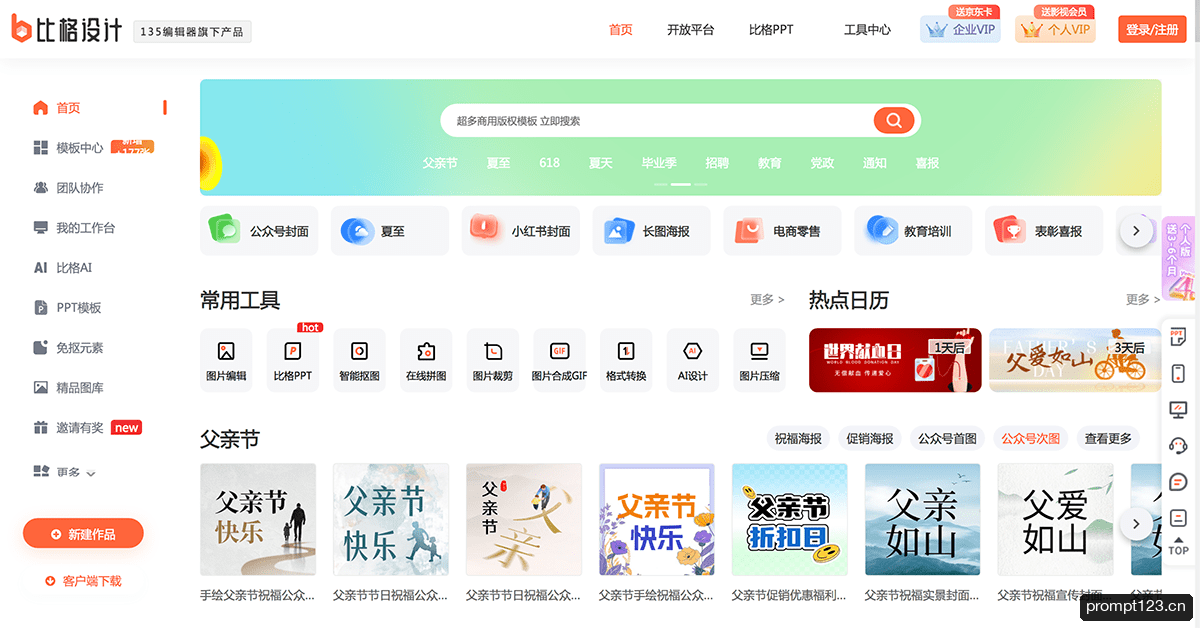The width and height of the screenshot is (1200, 628).
Task: Open the 图片裁剪 tool
Action: click(493, 360)
